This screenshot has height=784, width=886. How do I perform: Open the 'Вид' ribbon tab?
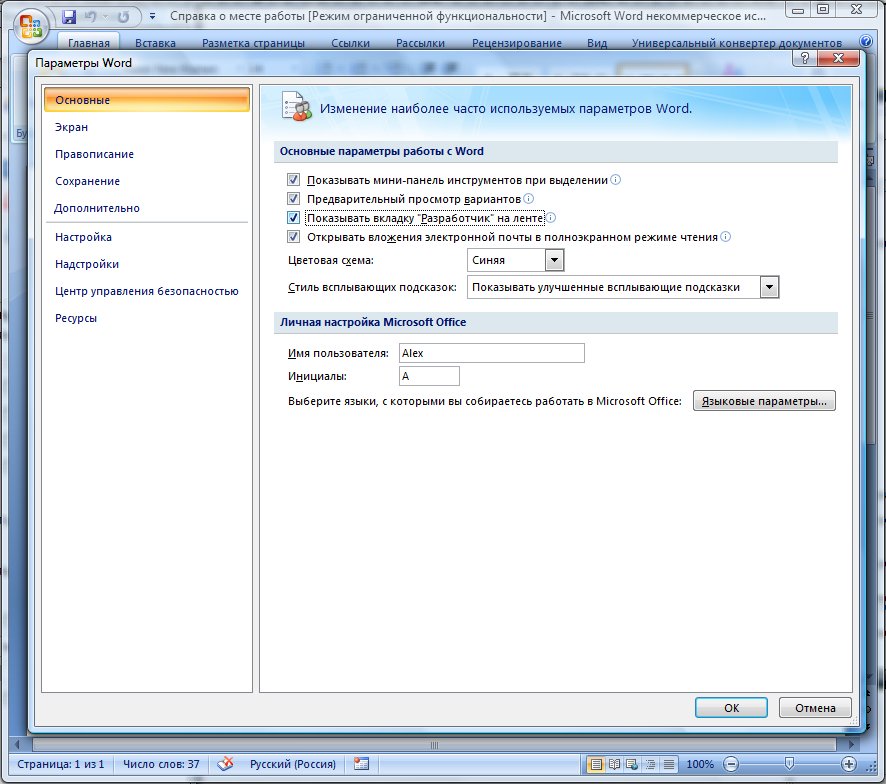(x=597, y=43)
